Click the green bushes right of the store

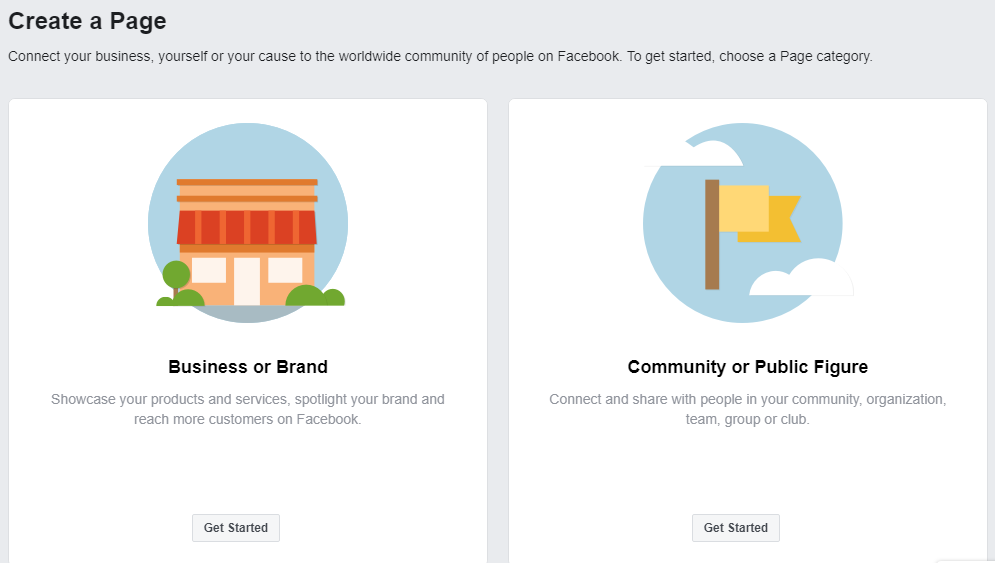click(x=315, y=296)
